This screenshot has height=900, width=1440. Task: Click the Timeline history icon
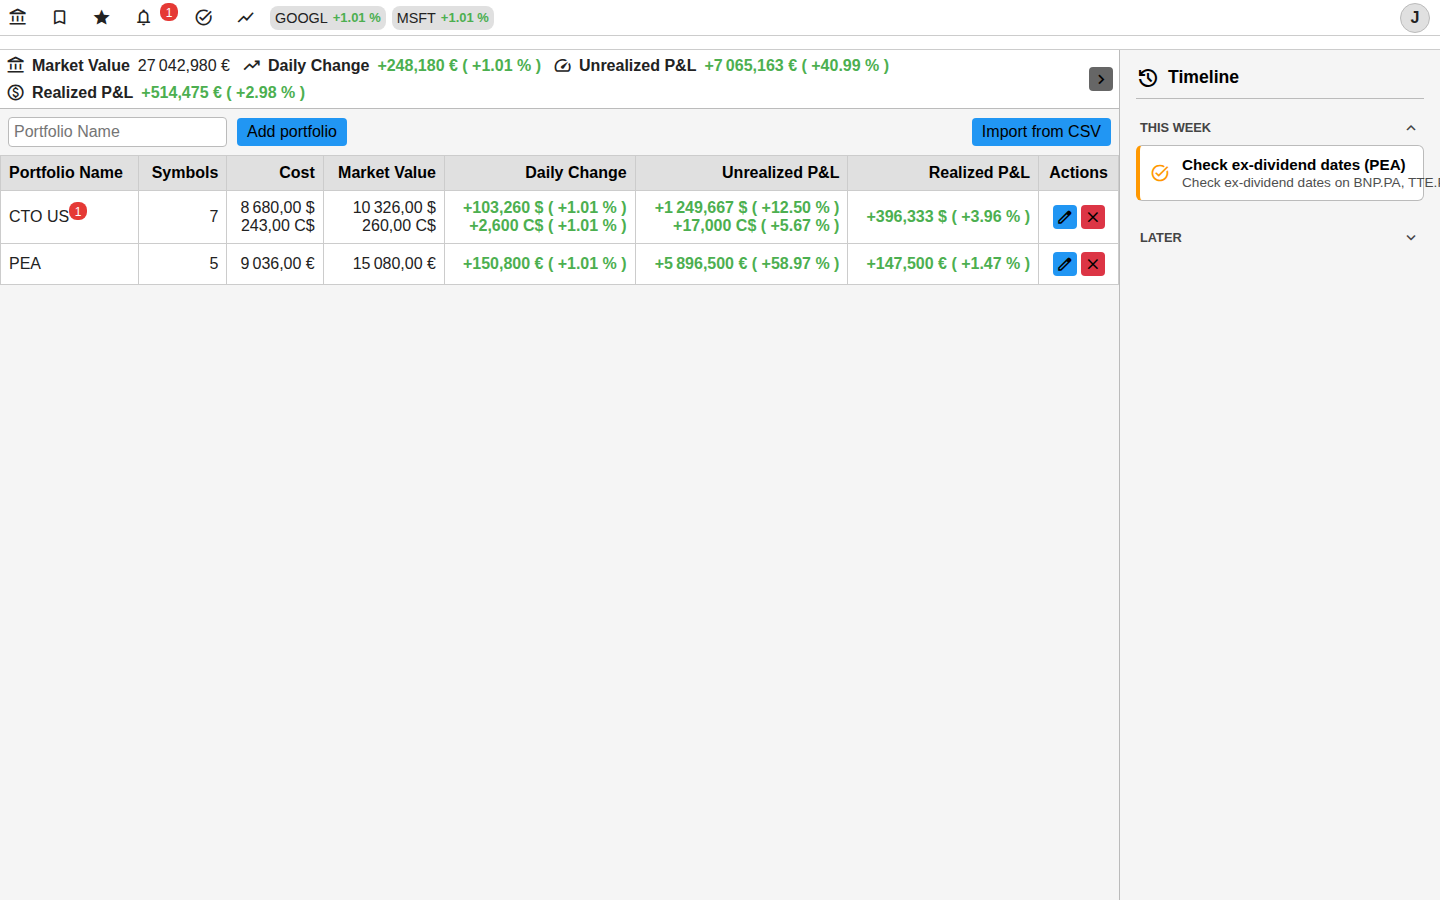(1148, 77)
